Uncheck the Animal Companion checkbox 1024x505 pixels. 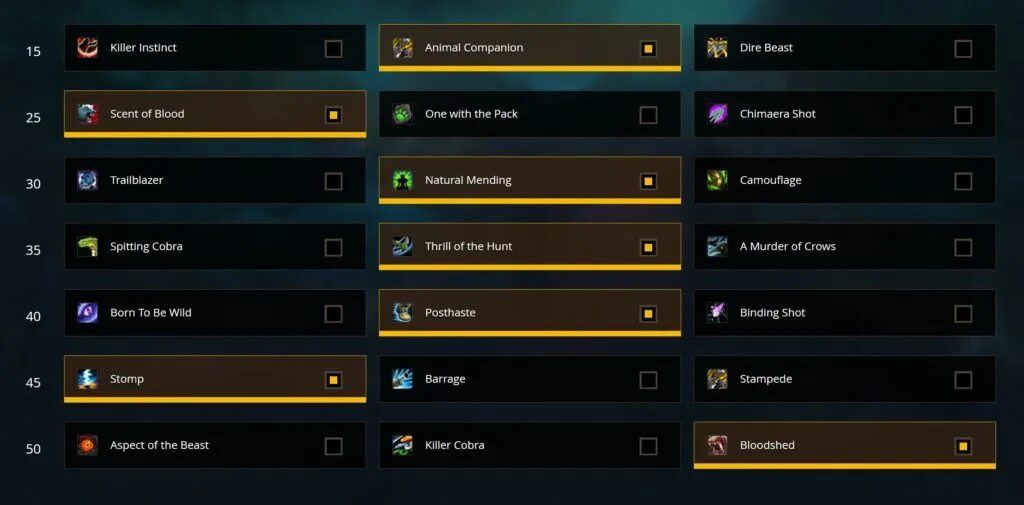pos(648,49)
